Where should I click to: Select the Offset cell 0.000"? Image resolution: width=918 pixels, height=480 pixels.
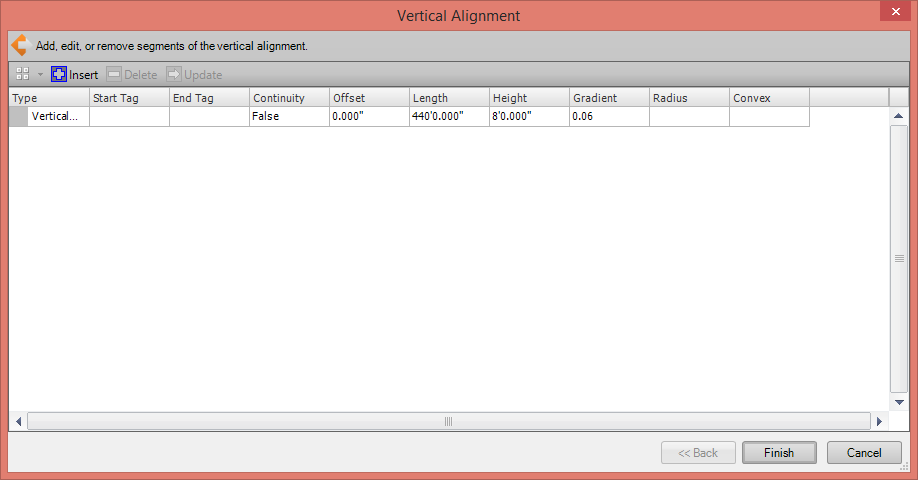coord(369,116)
